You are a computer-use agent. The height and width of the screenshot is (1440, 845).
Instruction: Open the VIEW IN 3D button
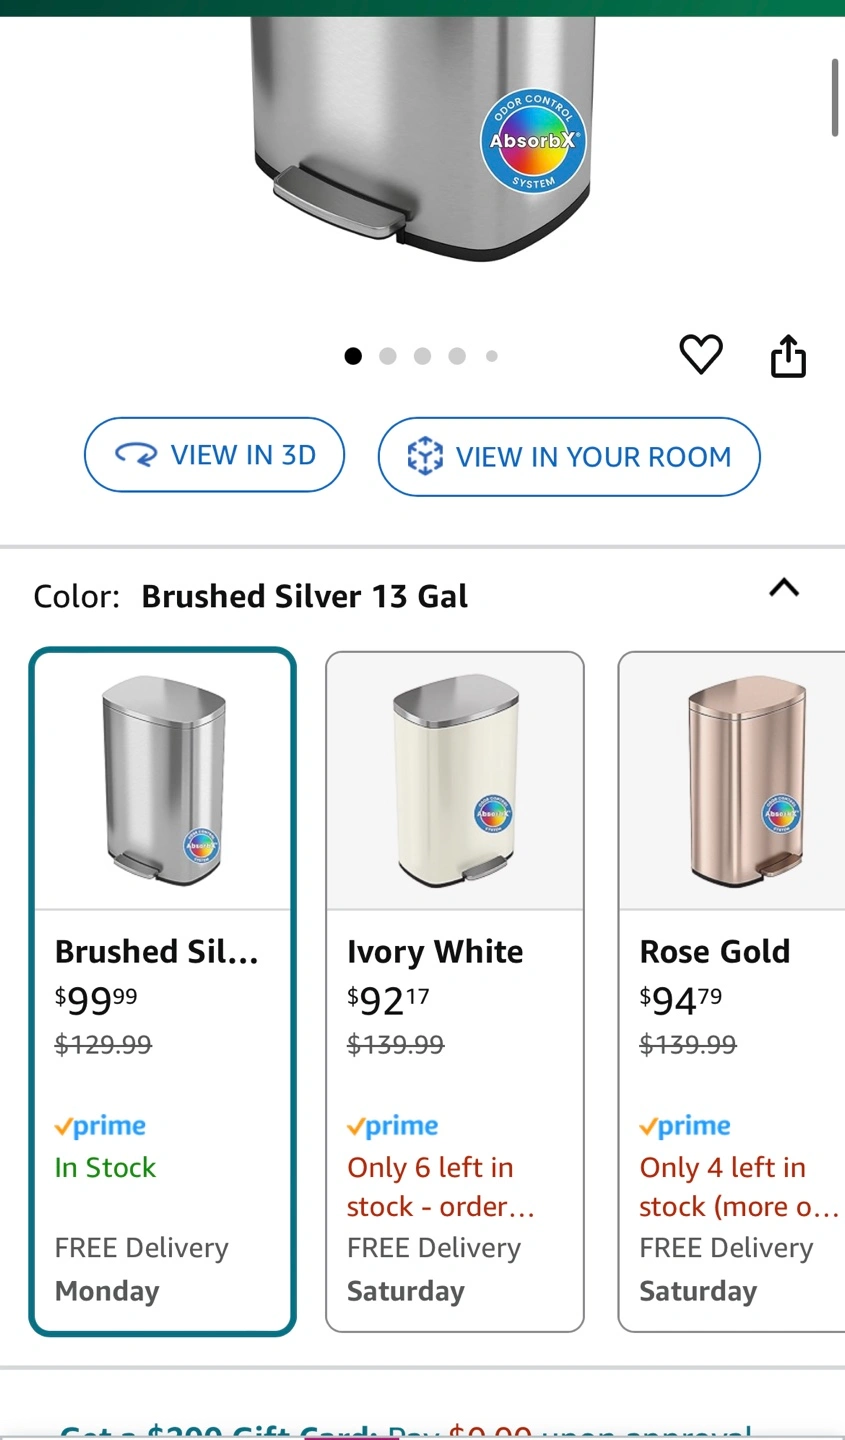point(214,455)
